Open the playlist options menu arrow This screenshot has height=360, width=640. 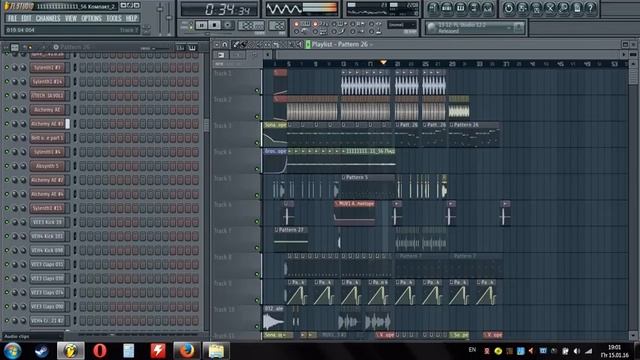pos(217,44)
